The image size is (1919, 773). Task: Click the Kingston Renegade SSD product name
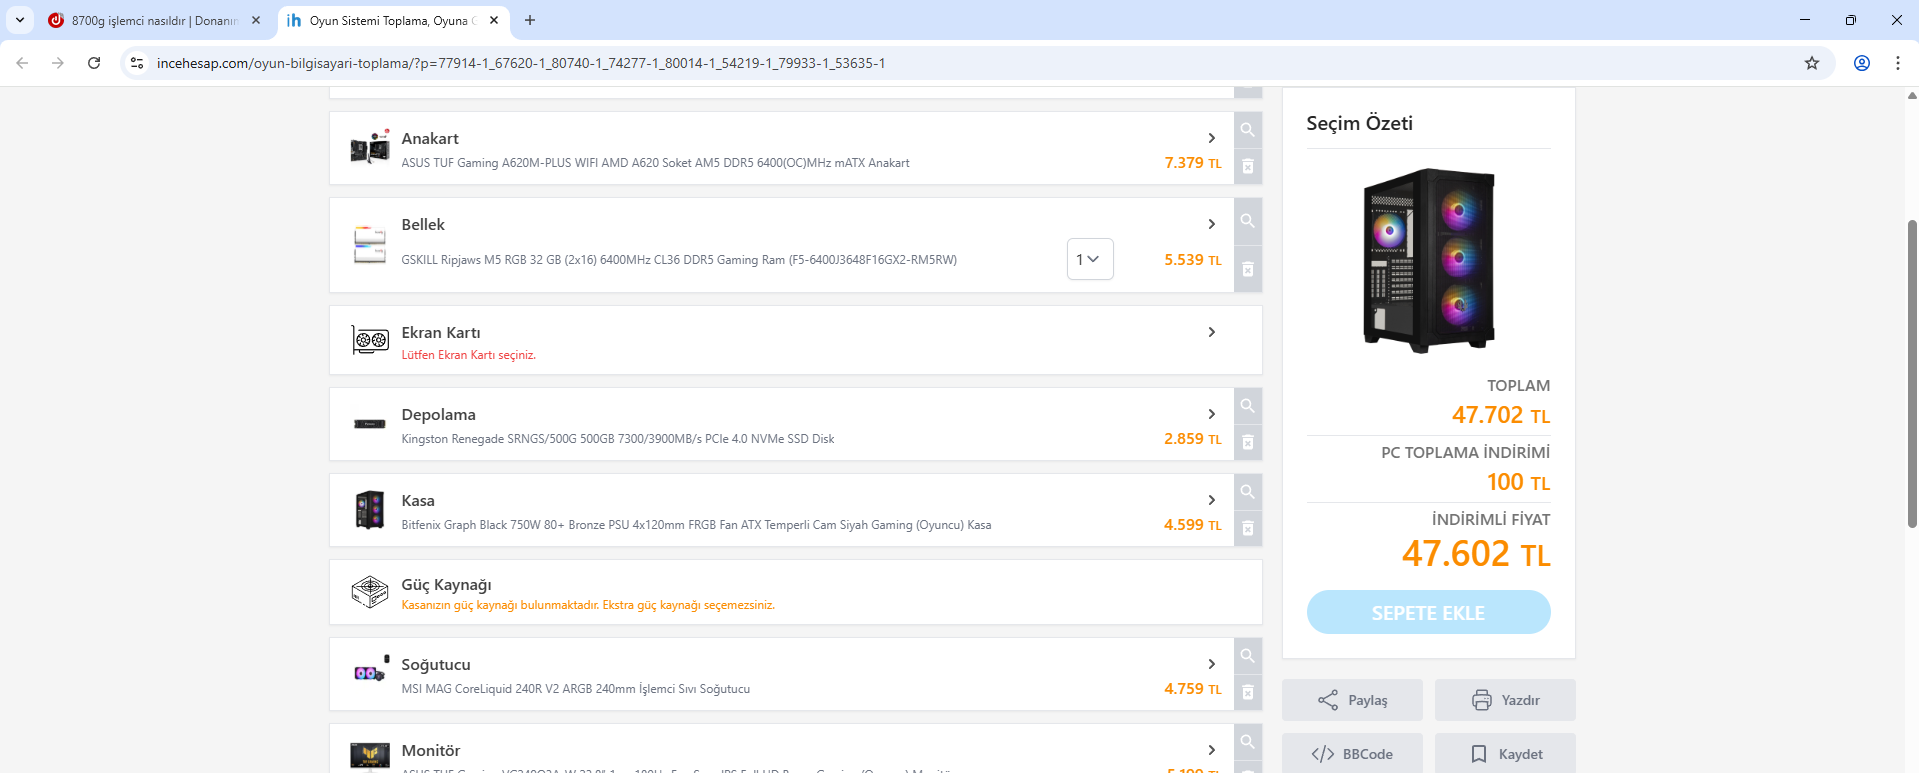click(618, 439)
